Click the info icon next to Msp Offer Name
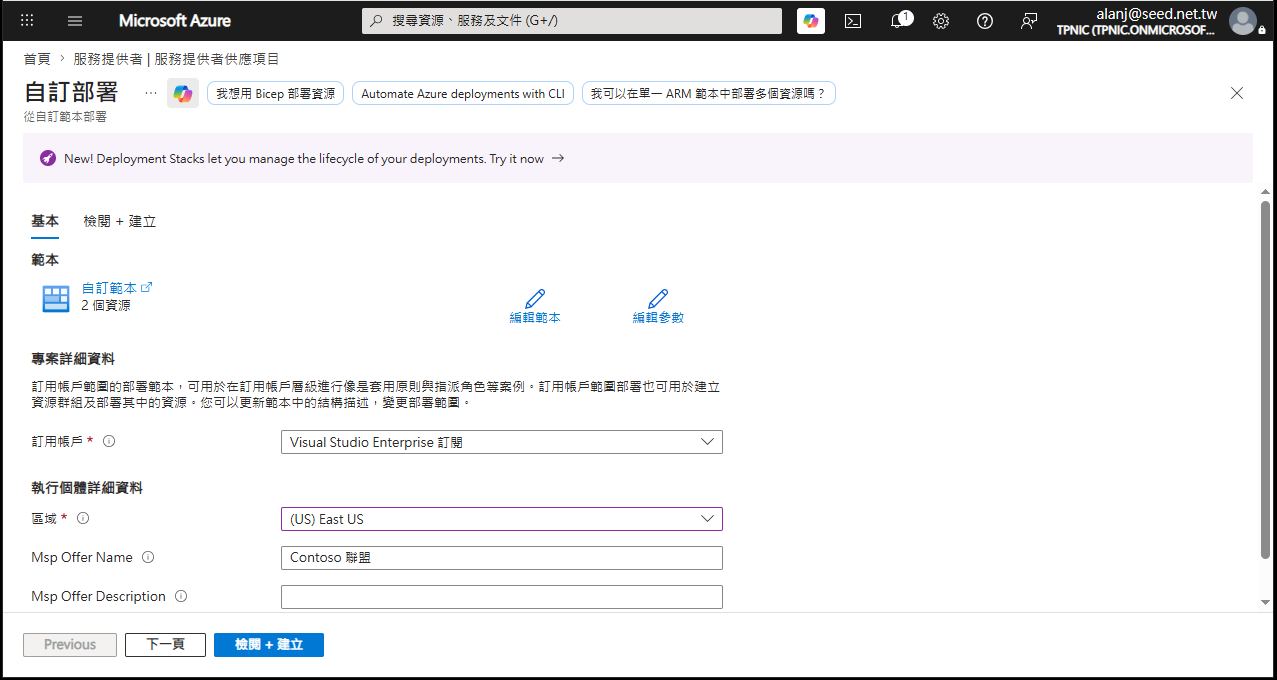The width and height of the screenshot is (1277, 680). [148, 557]
